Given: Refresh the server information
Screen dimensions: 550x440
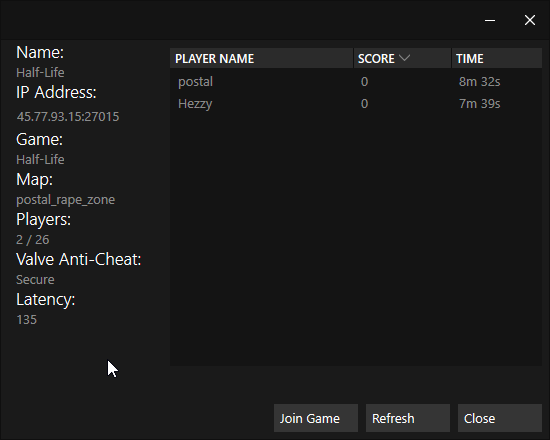Looking at the screenshot, I should coord(408,418).
